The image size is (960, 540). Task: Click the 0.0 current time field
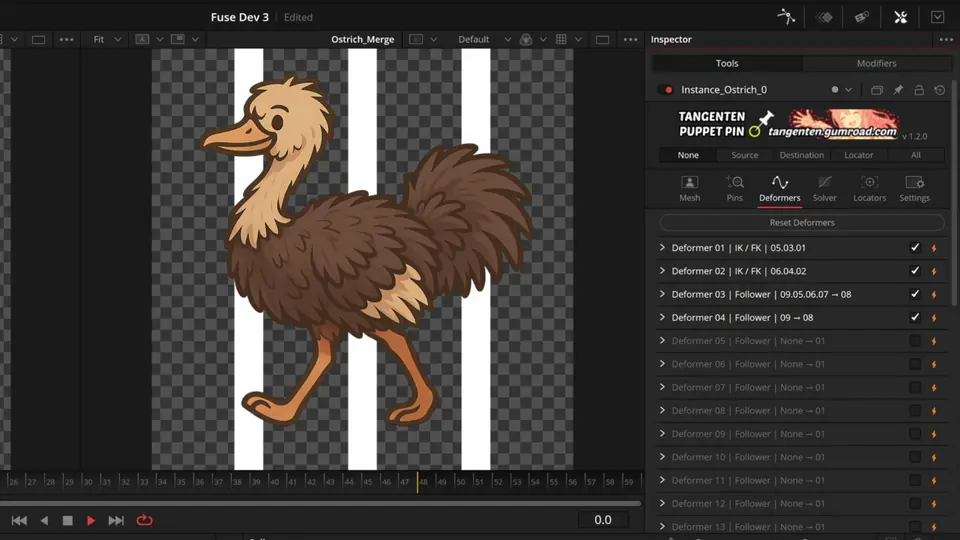[x=603, y=520]
